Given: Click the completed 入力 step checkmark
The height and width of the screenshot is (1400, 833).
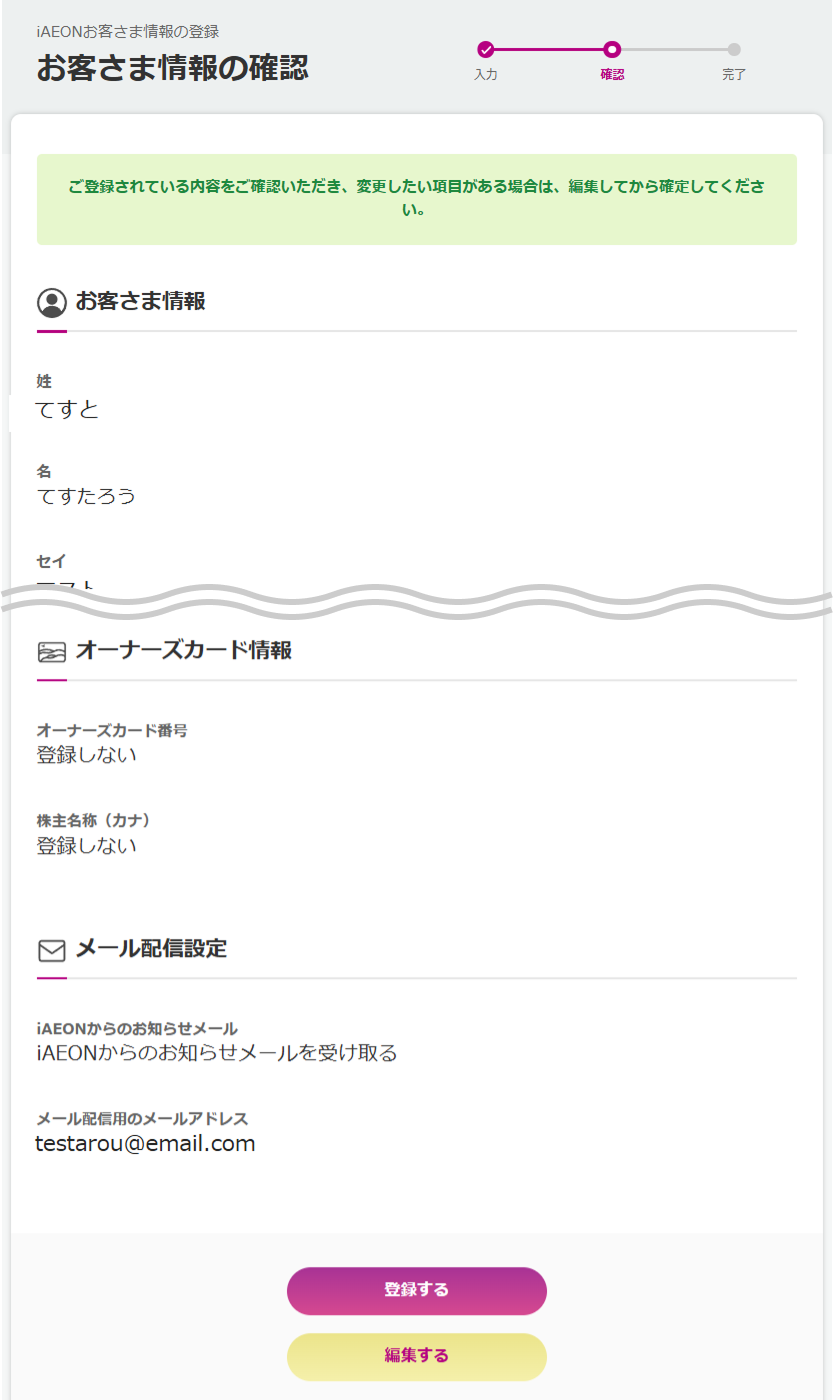Looking at the screenshot, I should tap(486, 49).
